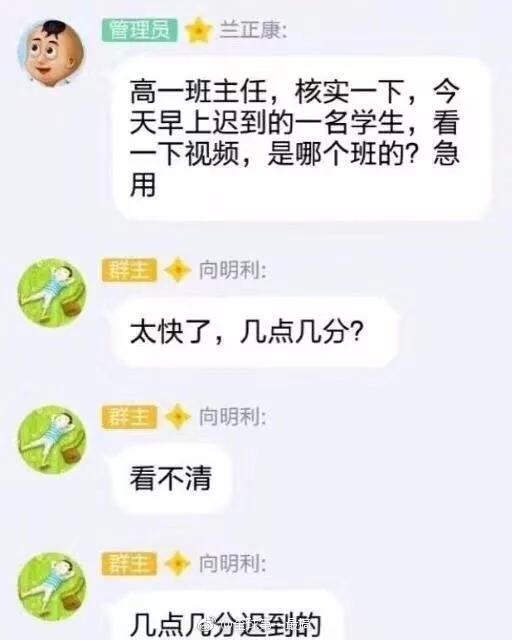Tap 向明利's avatar beside 看不清 message
Screen dimensions: 512x640
click(x=52, y=440)
